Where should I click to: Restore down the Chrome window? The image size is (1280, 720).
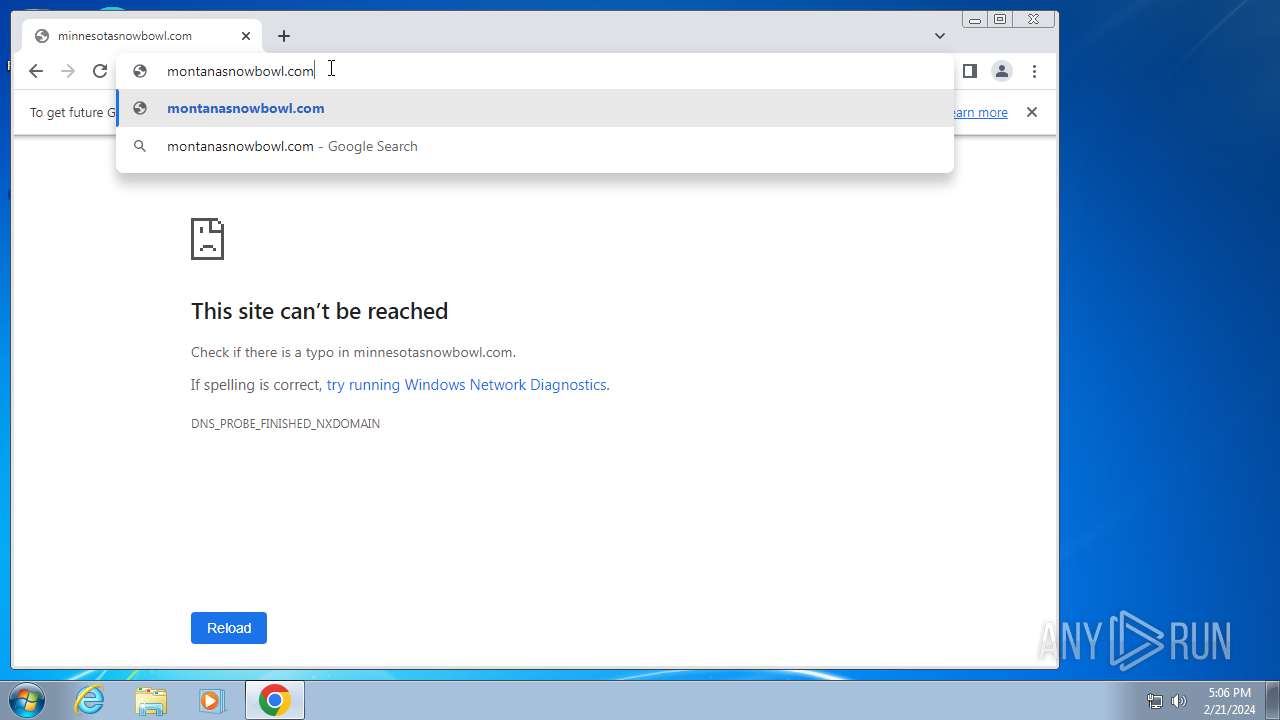(x=1000, y=19)
